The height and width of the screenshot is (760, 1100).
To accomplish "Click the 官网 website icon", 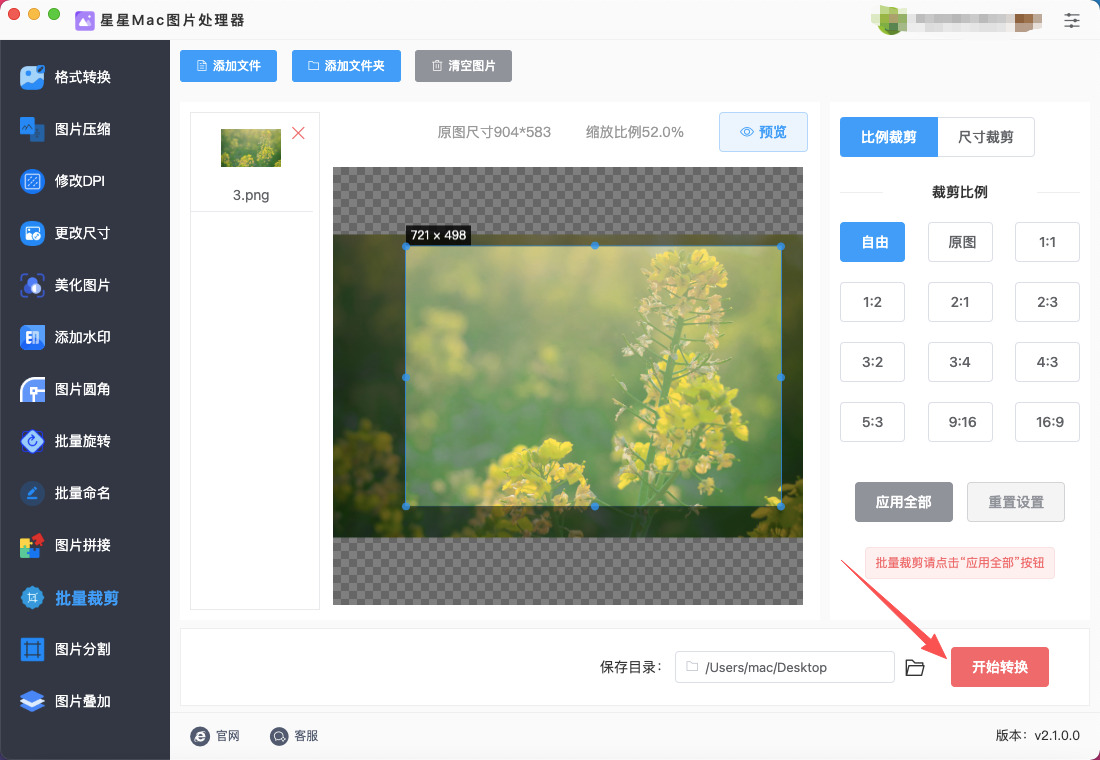I will coord(200,735).
